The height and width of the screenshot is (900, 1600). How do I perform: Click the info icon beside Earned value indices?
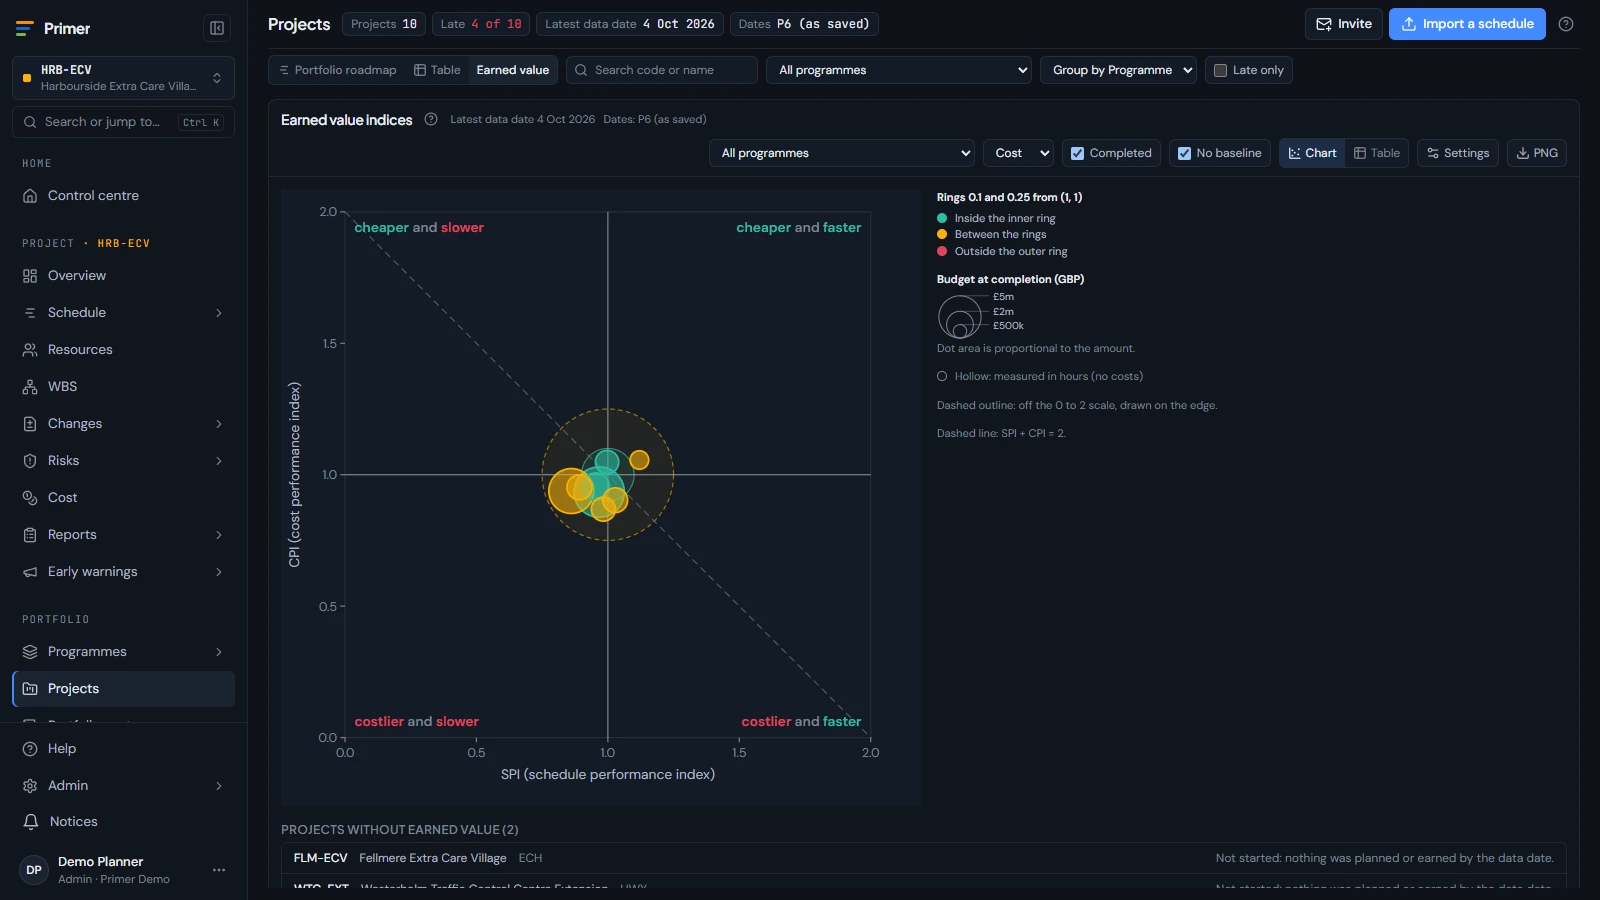click(x=431, y=120)
